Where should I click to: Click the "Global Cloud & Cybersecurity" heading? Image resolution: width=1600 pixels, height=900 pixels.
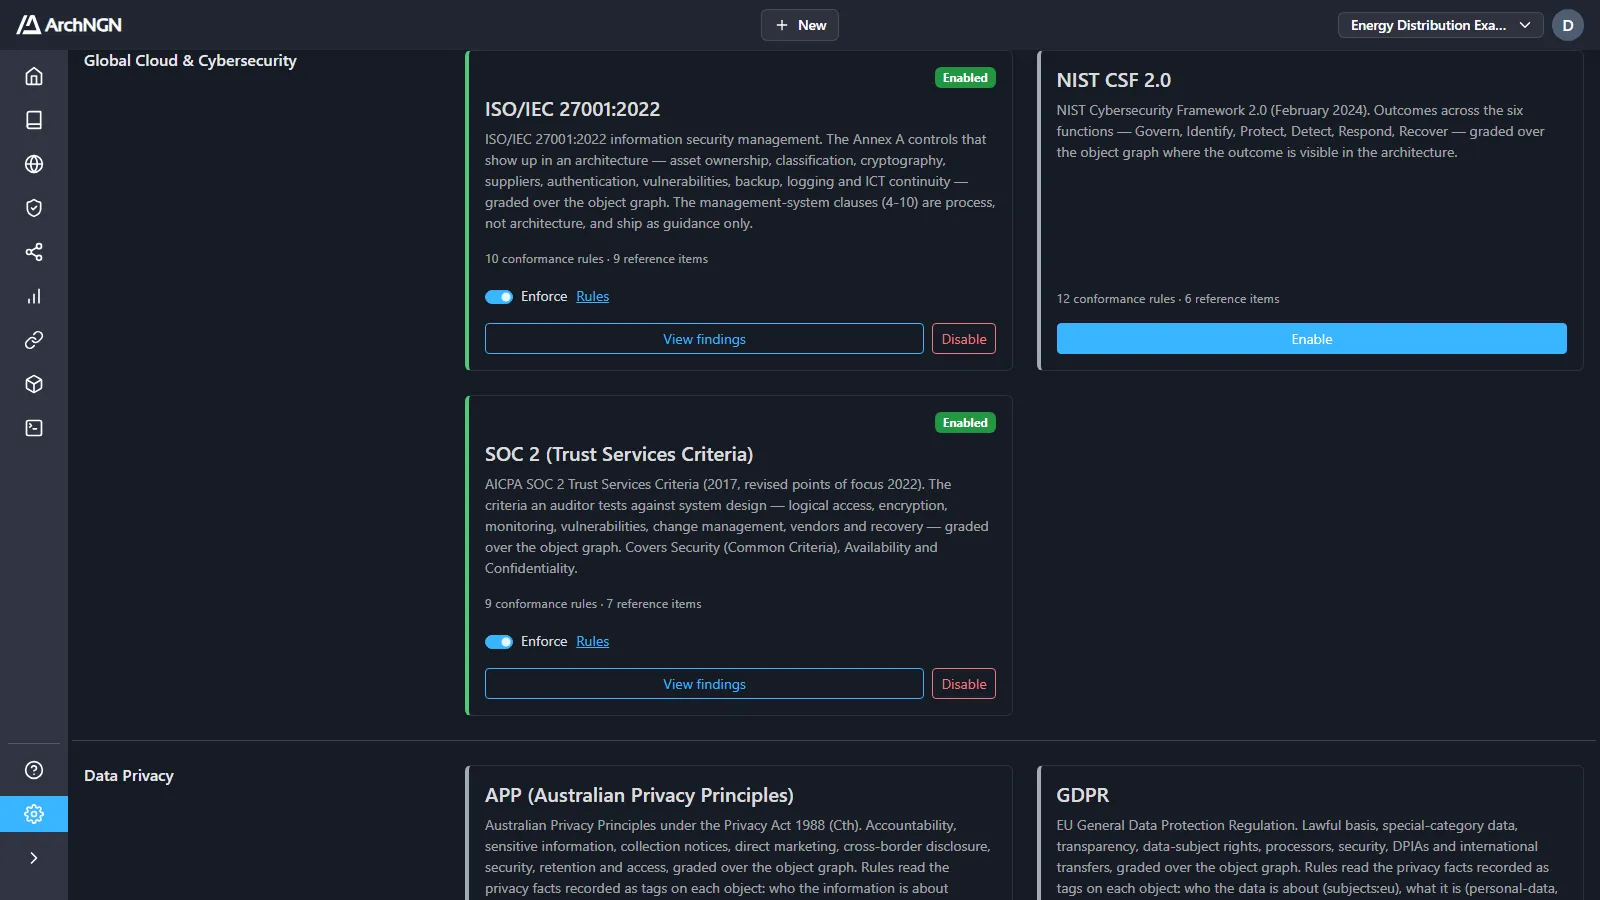click(190, 61)
